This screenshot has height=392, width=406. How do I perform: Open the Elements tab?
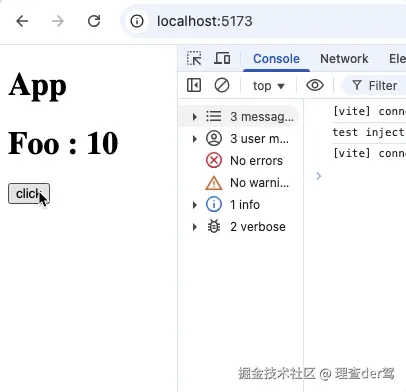point(397,59)
